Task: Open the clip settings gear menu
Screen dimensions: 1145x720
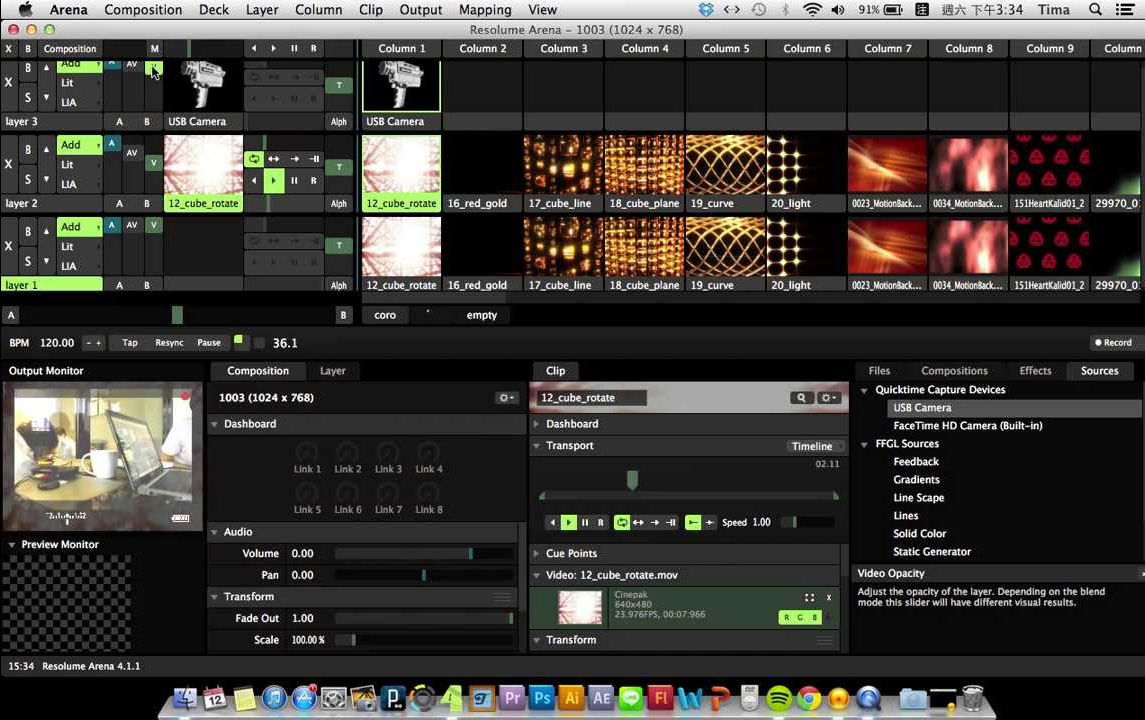Action: [x=827, y=398]
